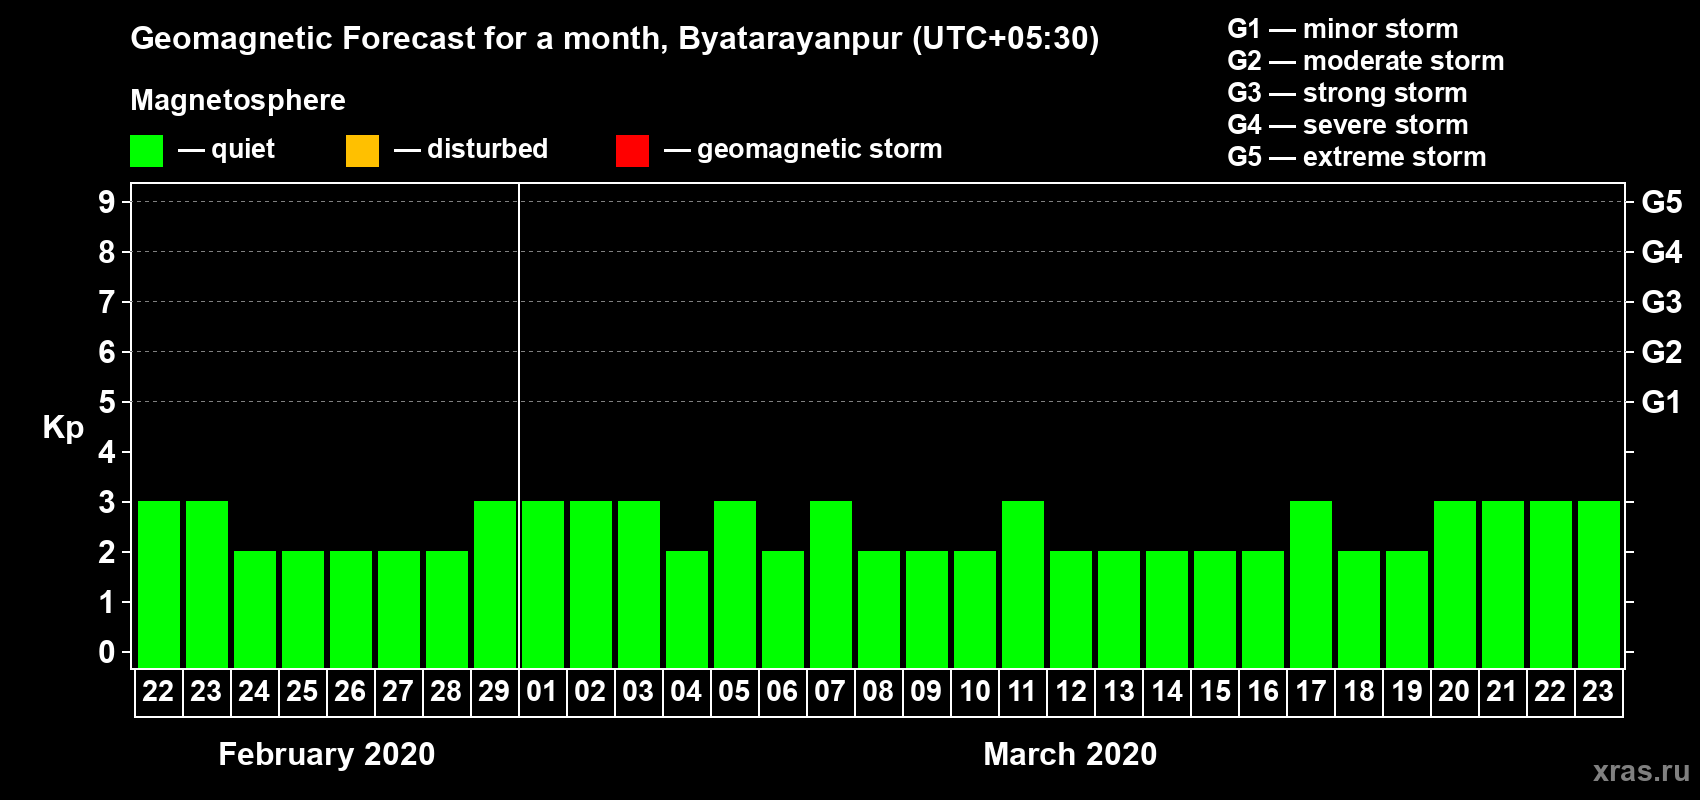Select the March 17 bar
Viewport: 1700px width, 800px height.
(x=1311, y=584)
